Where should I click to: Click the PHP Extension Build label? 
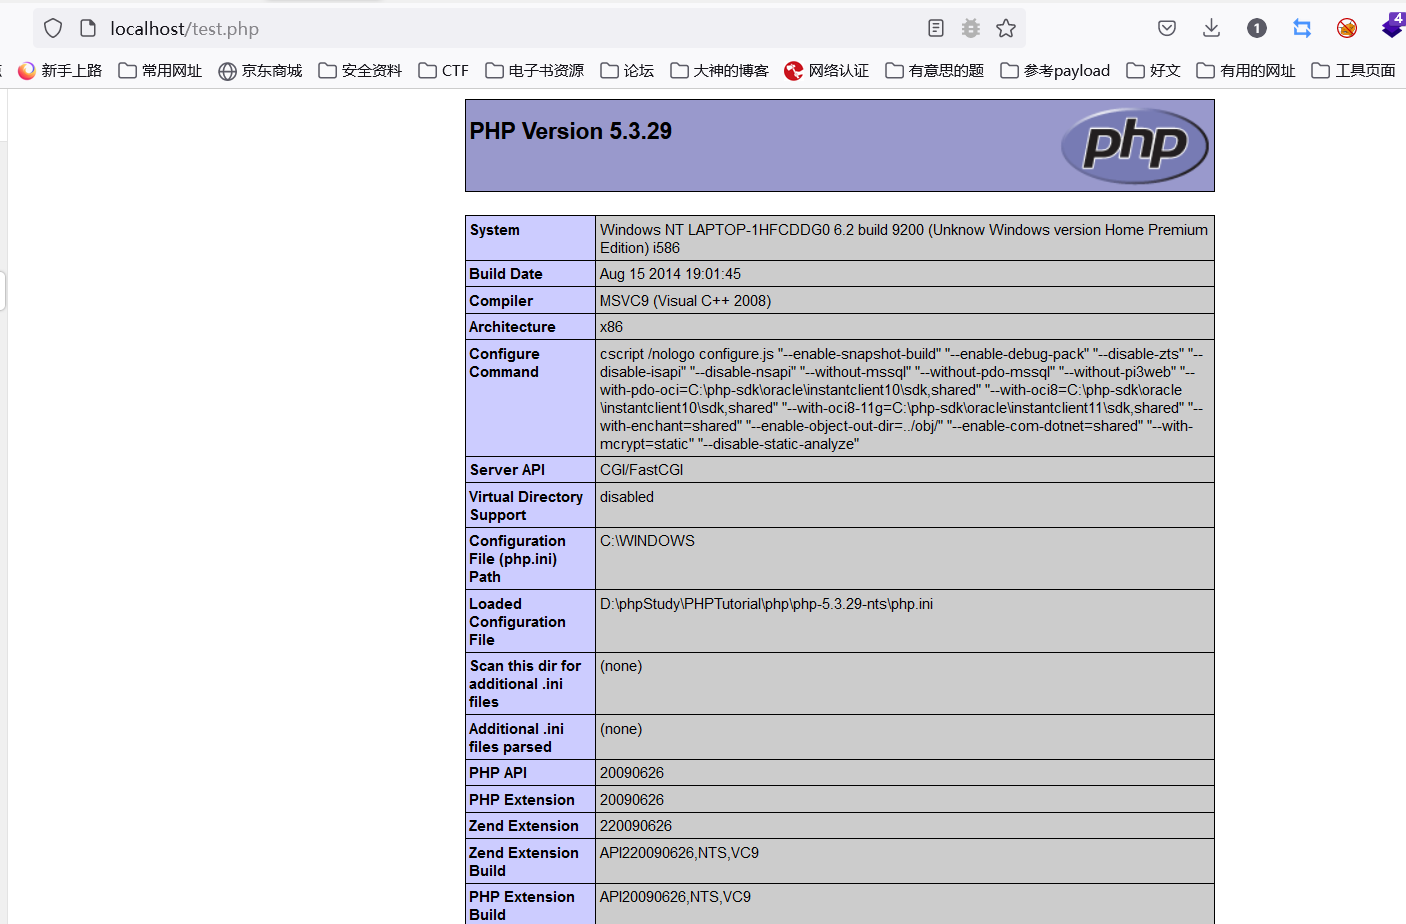tap(522, 906)
